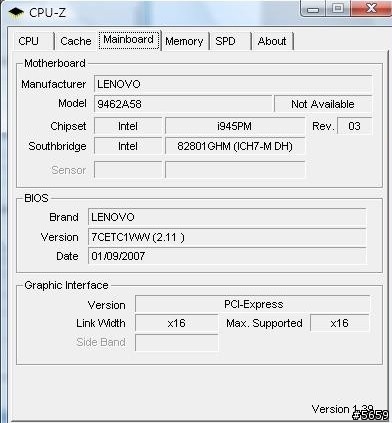Click the Graphic Interface group title
Viewport: 392px width, 423px height.
click(x=66, y=285)
